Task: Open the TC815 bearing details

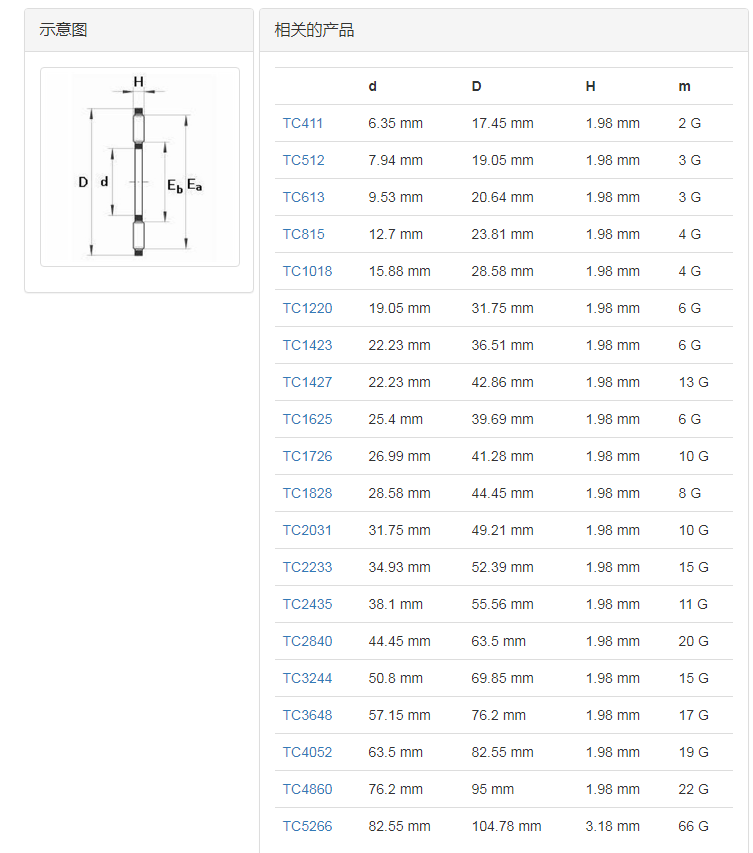Action: click(x=301, y=234)
